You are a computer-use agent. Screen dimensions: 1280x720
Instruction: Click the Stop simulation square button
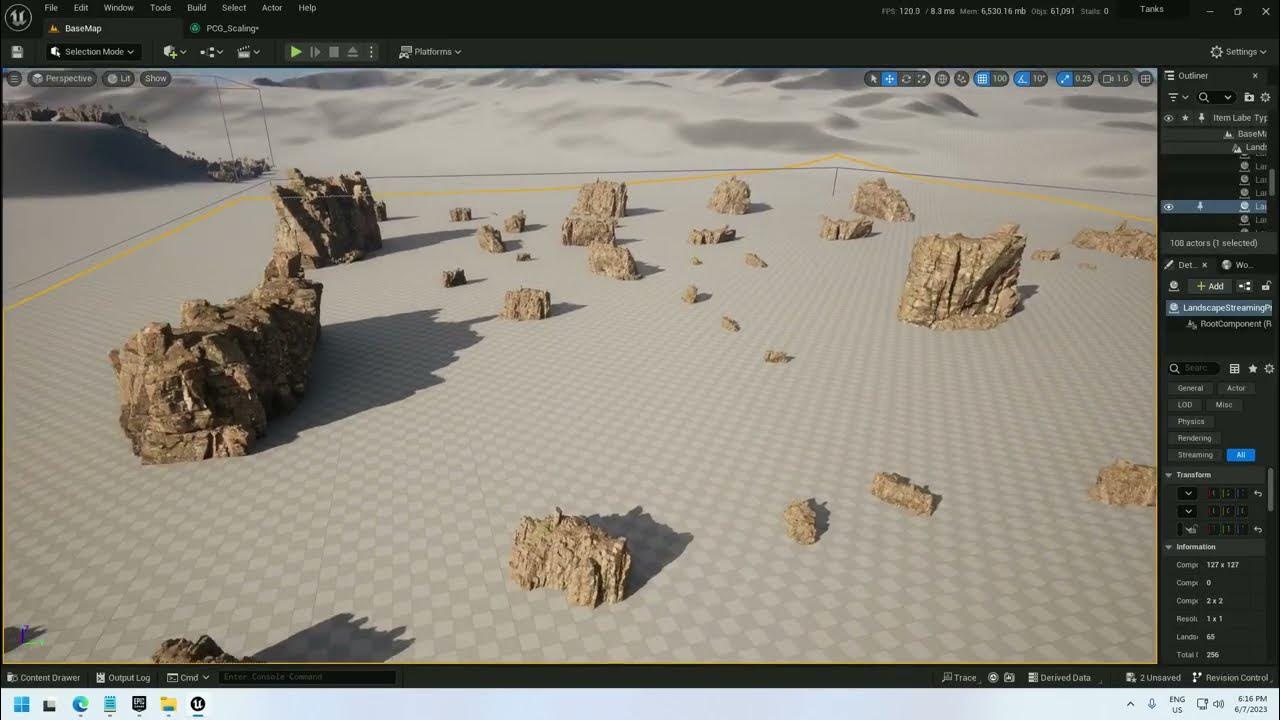pyautogui.click(x=334, y=52)
